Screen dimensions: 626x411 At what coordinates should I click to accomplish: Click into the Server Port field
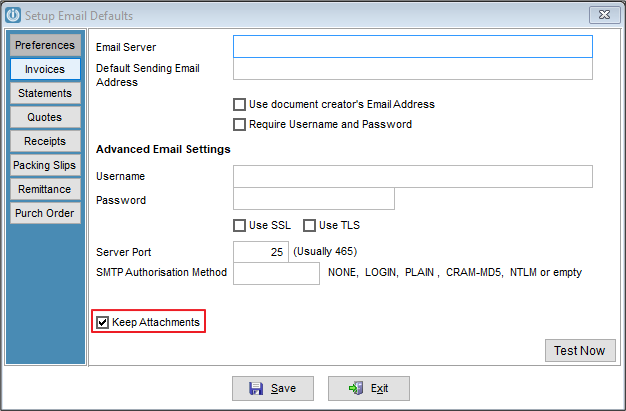[261, 252]
